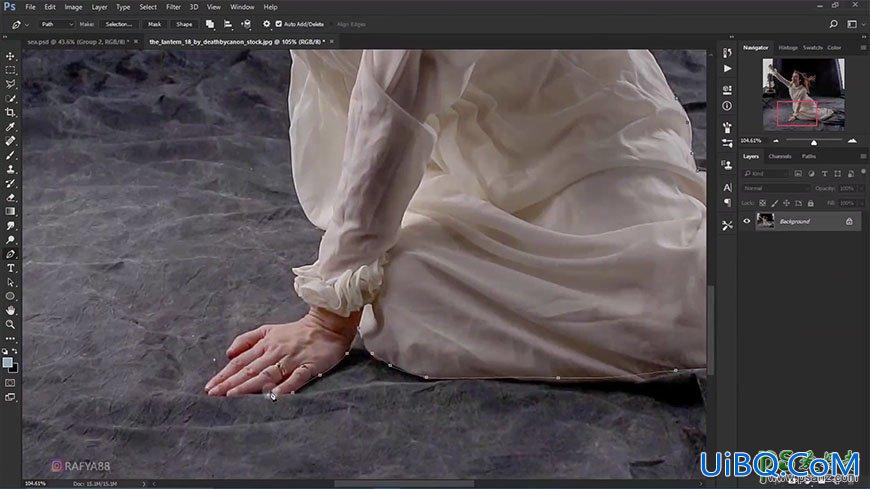
Task: Select the Horizontal Type tool
Action: click(x=10, y=268)
